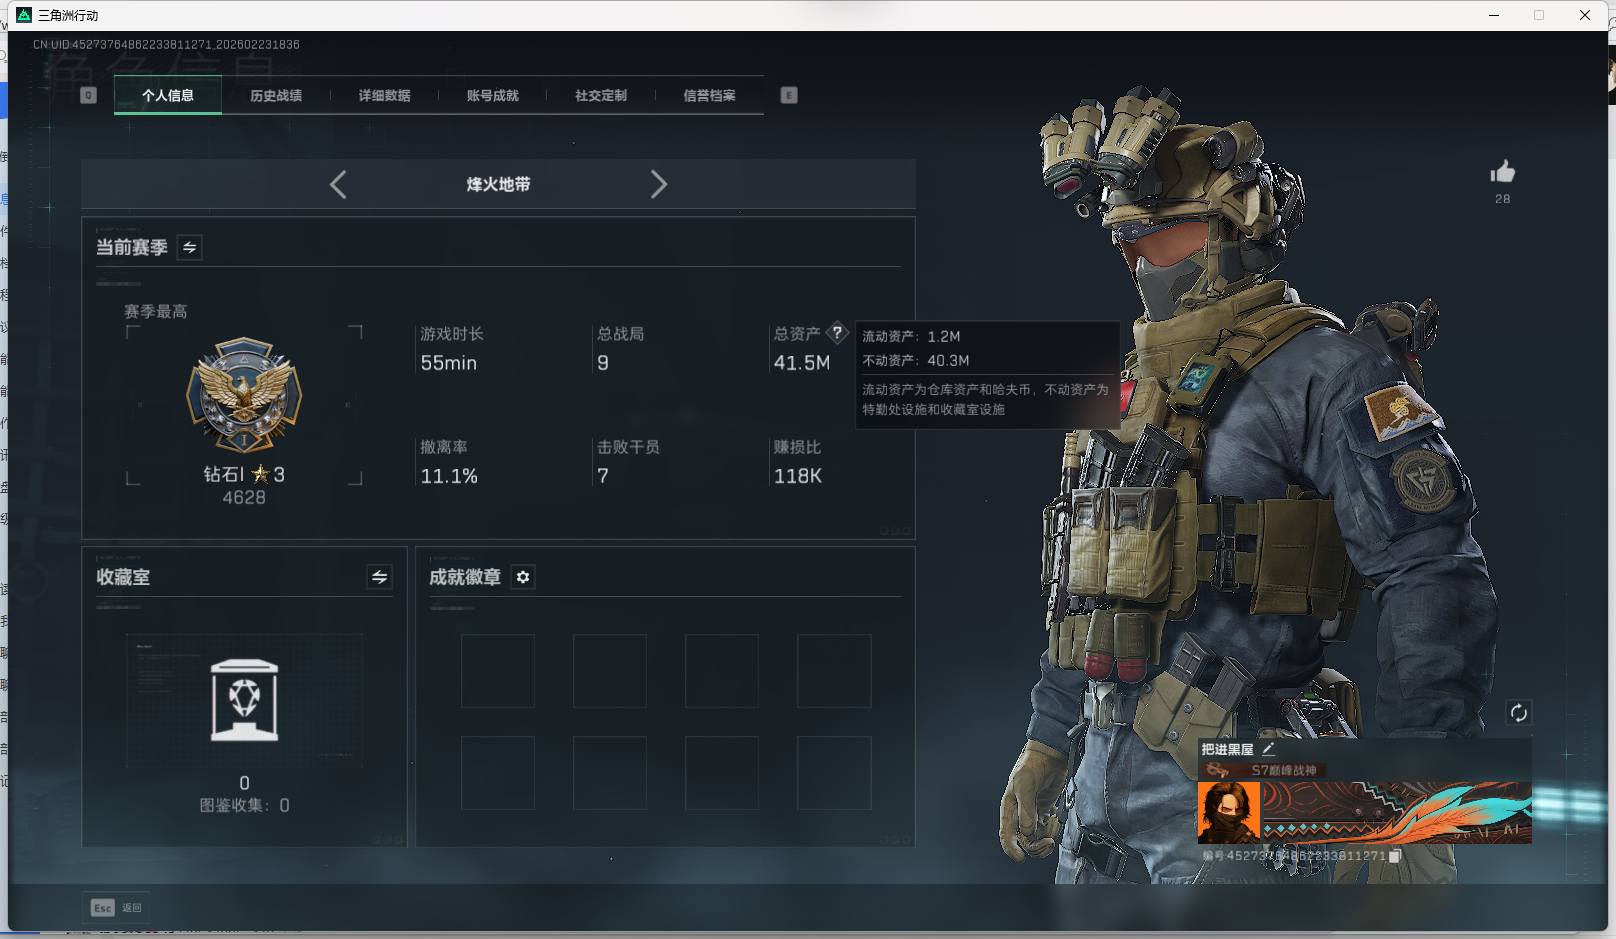
Task: Open the 账号成就 tab
Action: pos(492,95)
